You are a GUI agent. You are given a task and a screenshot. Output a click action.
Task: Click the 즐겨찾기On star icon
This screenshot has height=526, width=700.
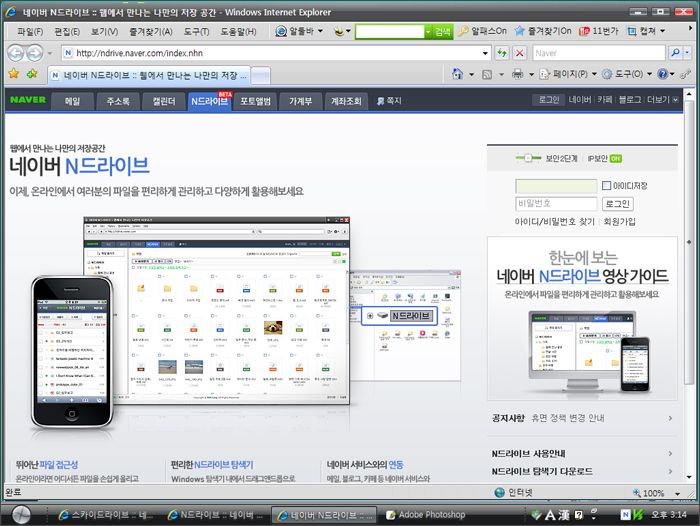[x=519, y=31]
